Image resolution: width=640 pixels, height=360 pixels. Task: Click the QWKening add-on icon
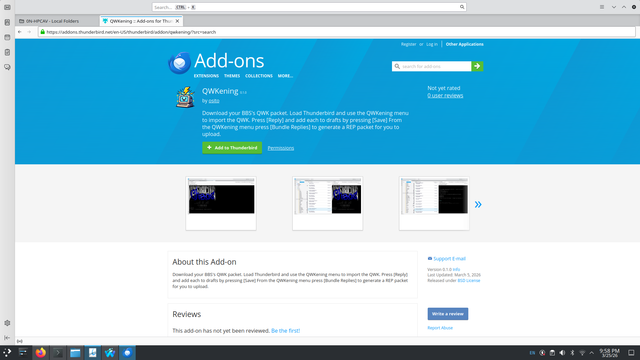185,97
